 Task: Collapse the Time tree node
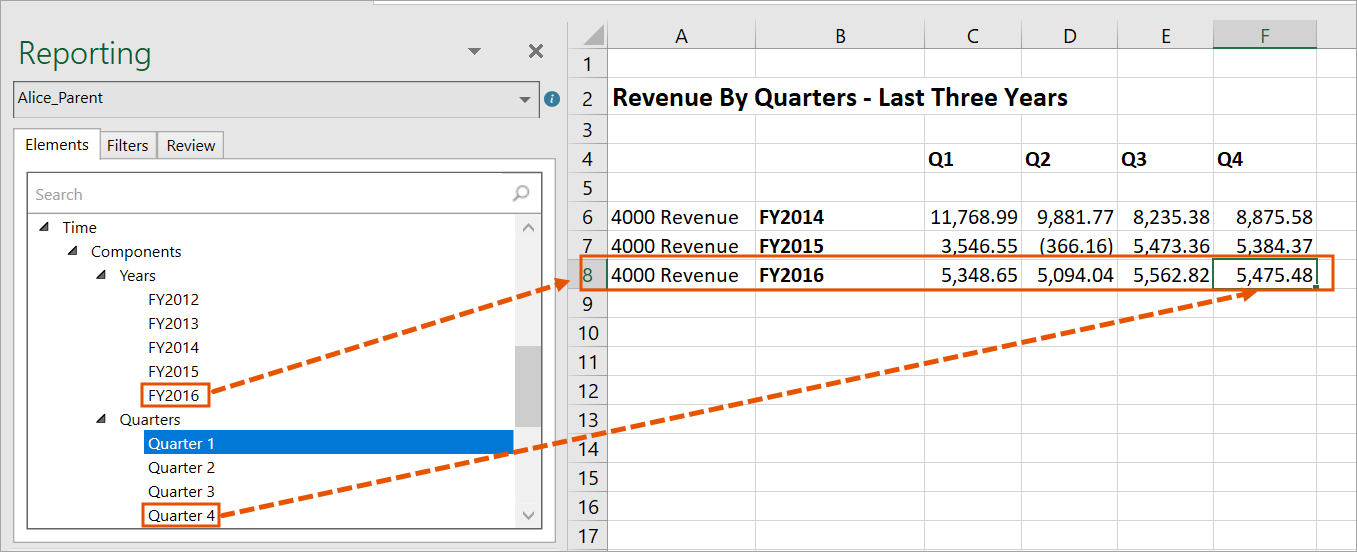tap(44, 228)
